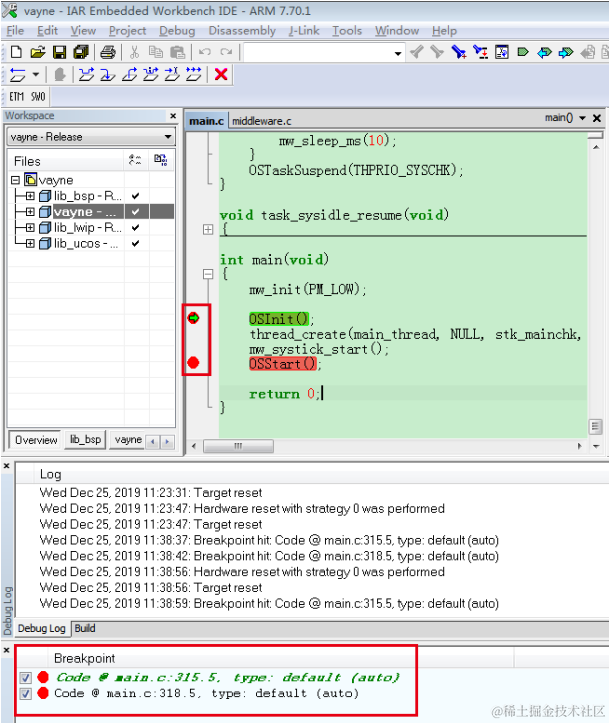Open the File menu
The width and height of the screenshot is (610, 723).
[15, 31]
